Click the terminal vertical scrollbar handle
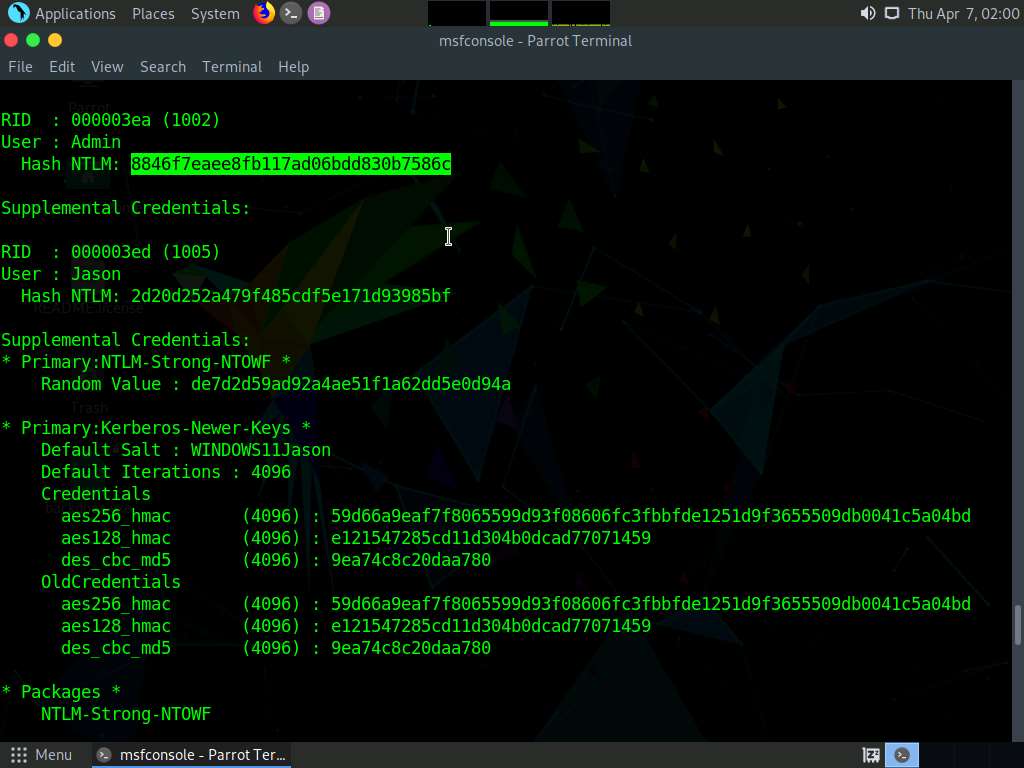The height and width of the screenshot is (768, 1024). 1018,625
